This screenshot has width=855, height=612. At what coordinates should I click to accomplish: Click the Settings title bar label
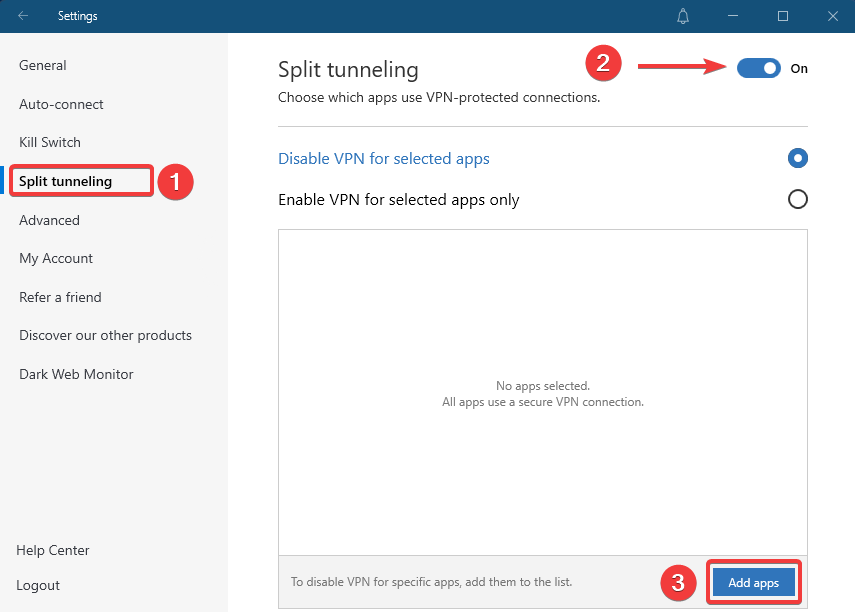click(77, 16)
